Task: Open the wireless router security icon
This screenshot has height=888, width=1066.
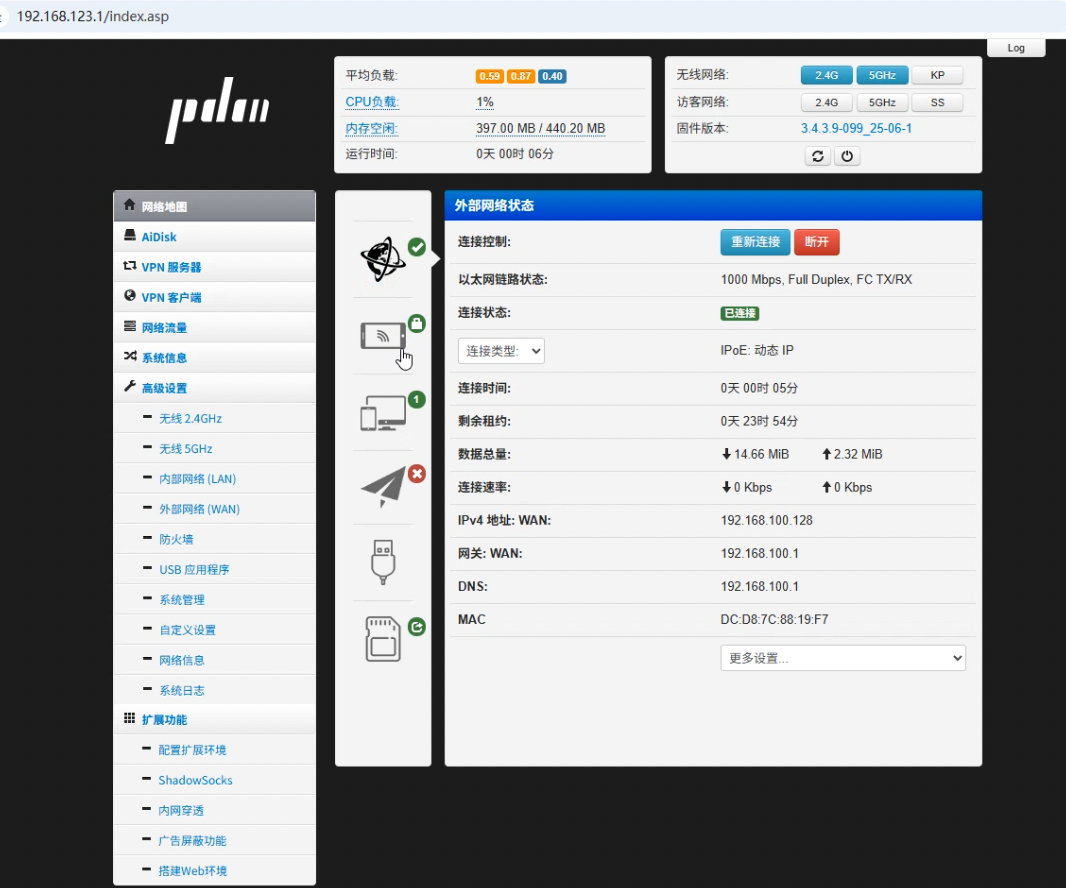Action: (x=383, y=336)
